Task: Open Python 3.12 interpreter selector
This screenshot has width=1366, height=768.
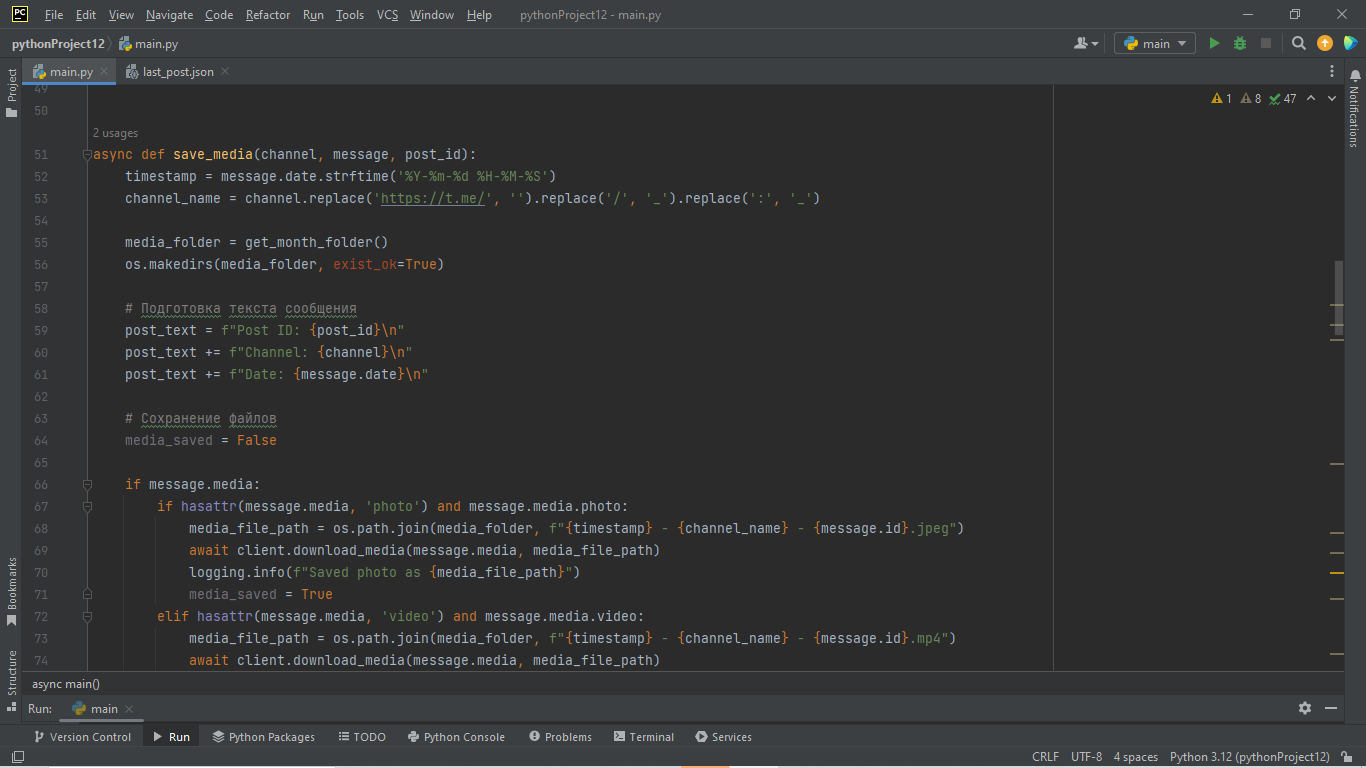Action: tap(1249, 757)
